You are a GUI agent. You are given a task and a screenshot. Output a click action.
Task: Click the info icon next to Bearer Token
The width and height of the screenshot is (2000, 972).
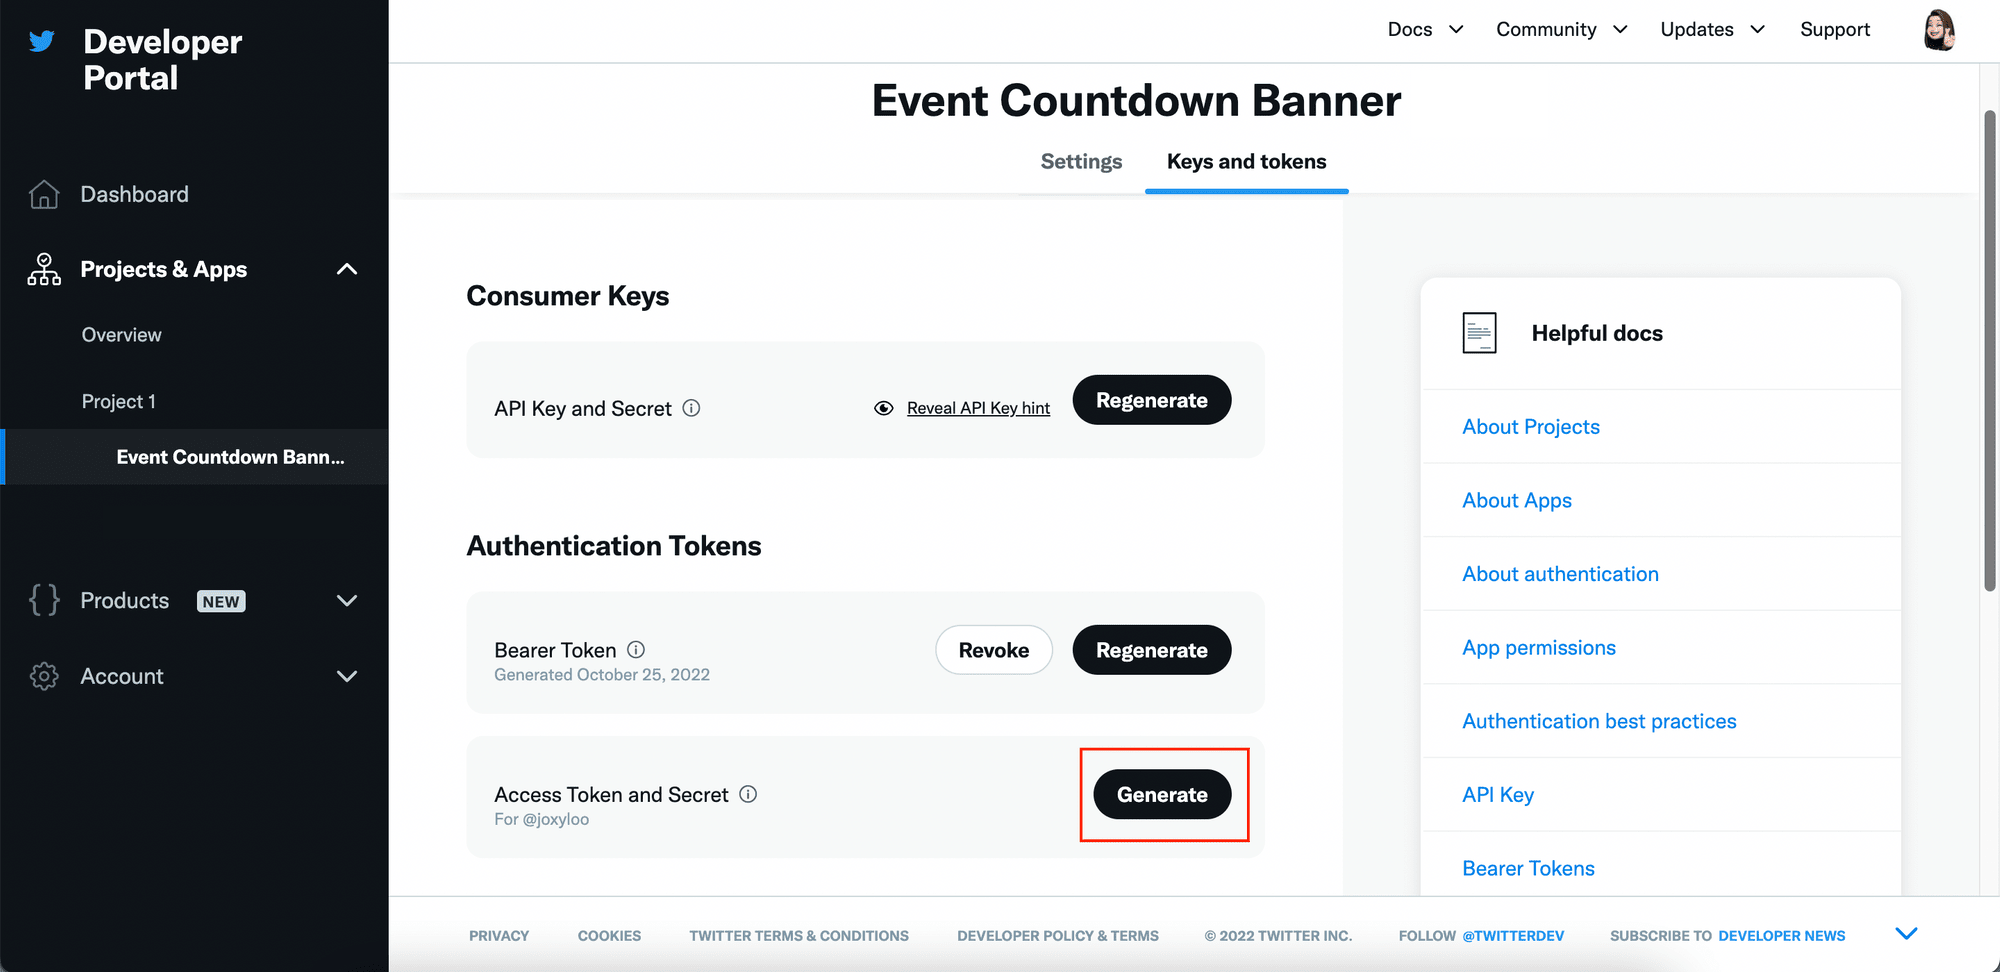click(x=637, y=650)
